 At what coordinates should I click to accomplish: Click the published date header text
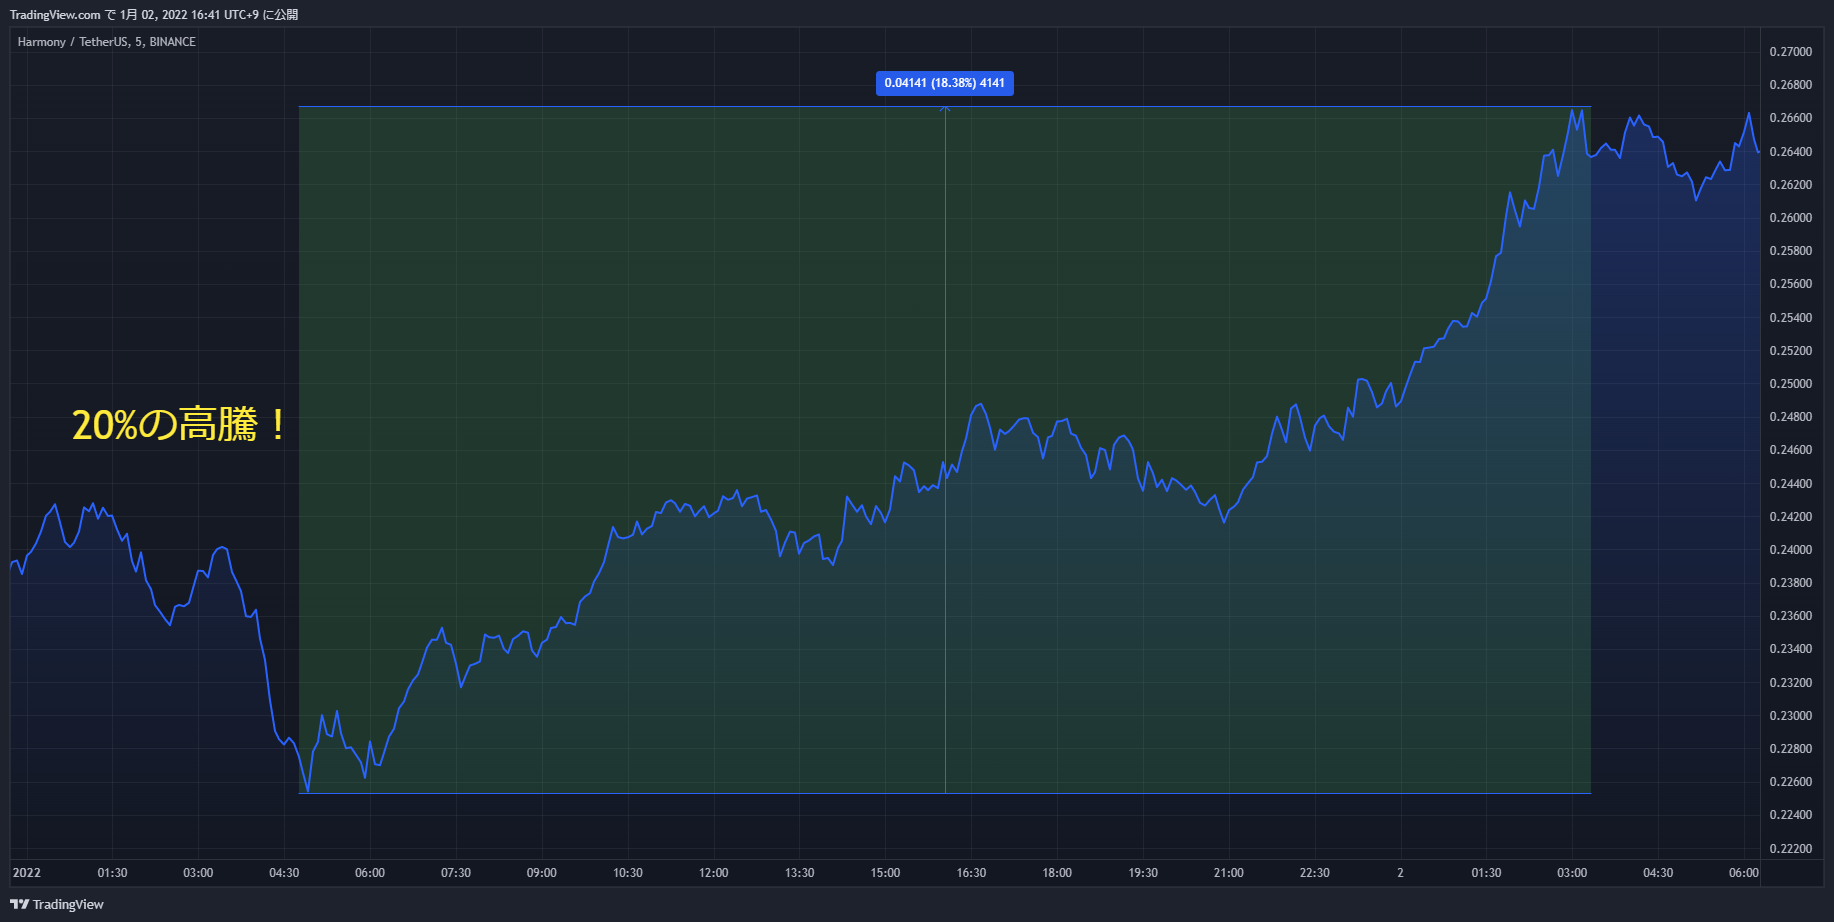(154, 15)
